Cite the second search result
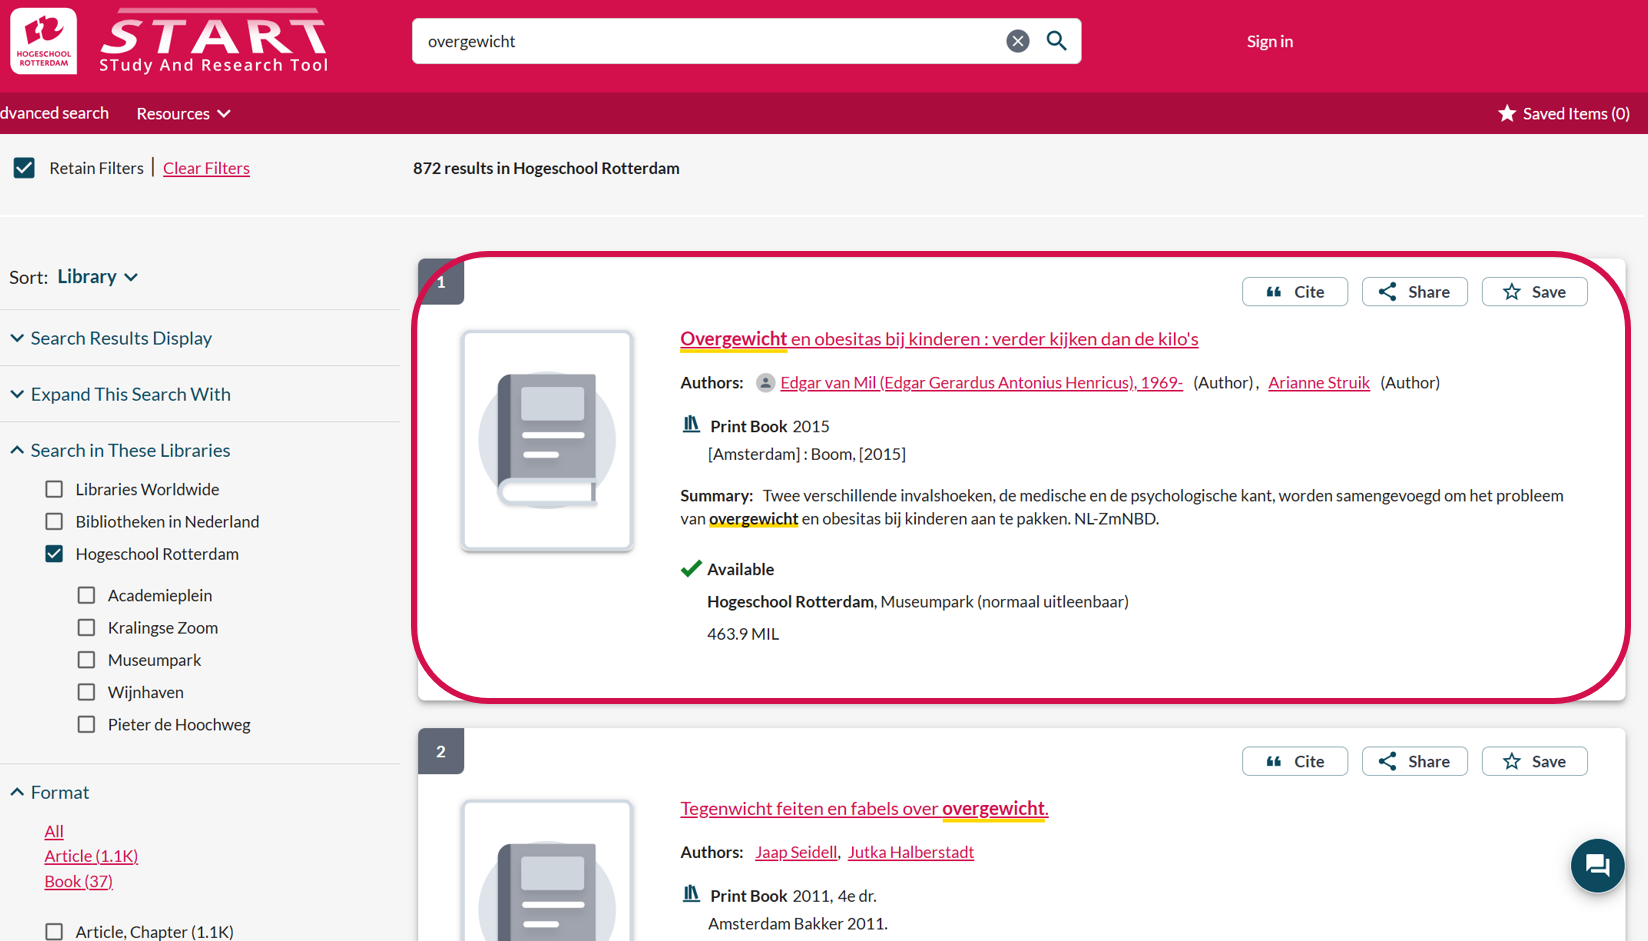Viewport: 1648px width, 941px height. [1294, 761]
